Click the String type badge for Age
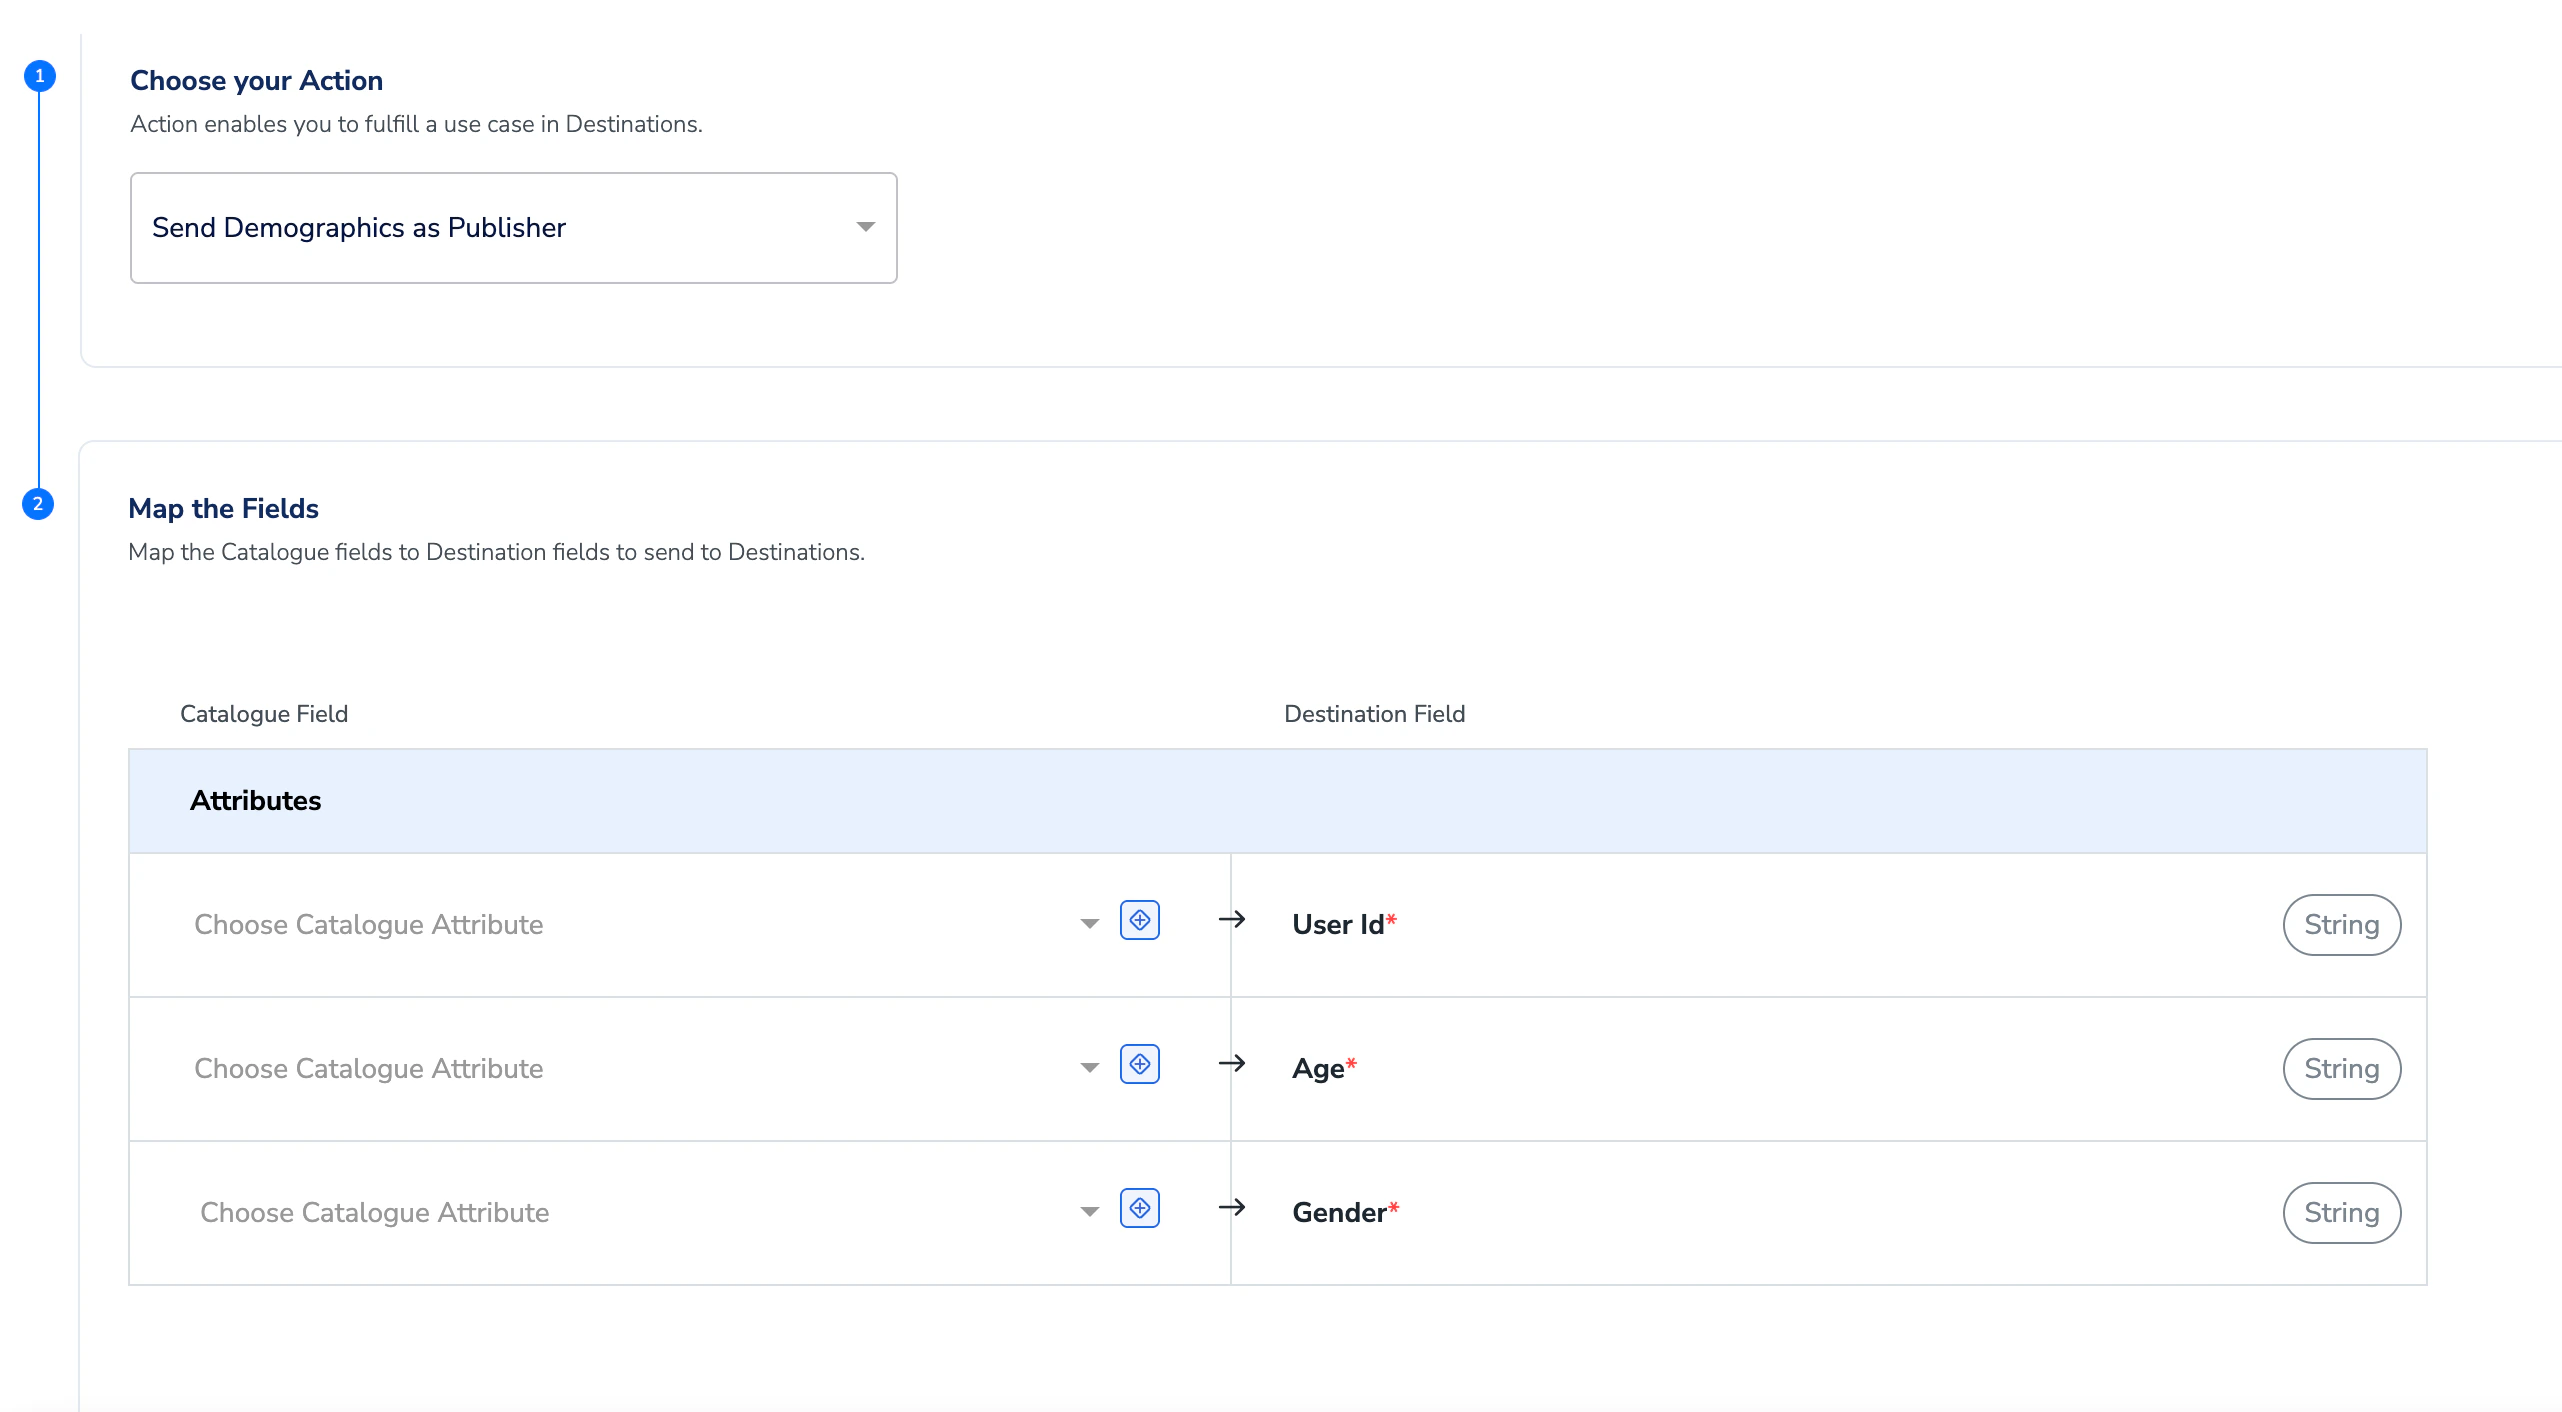2562x1412 pixels. pyautogui.click(x=2341, y=1068)
